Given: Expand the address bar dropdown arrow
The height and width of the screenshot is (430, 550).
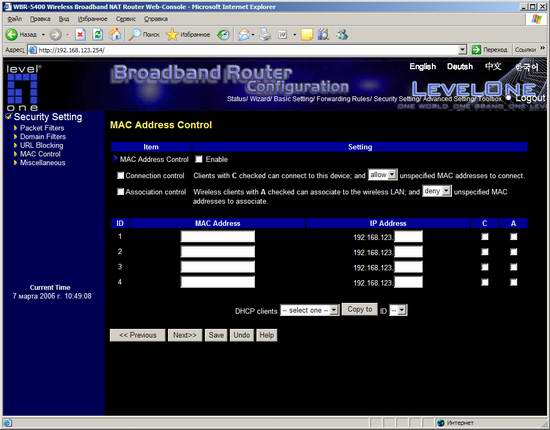Looking at the screenshot, I should [x=462, y=50].
